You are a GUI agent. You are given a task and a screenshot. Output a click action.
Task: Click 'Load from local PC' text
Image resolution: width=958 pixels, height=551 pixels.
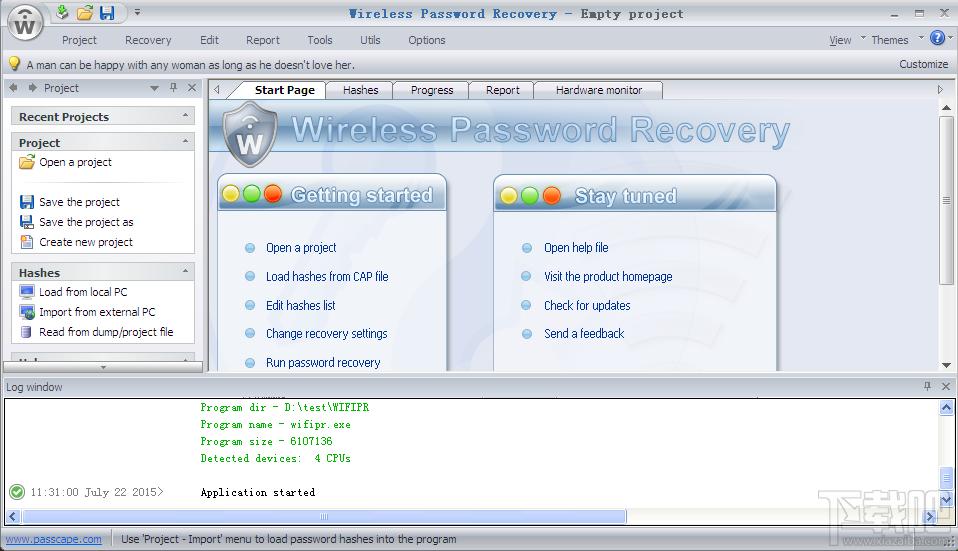pyautogui.click(x=83, y=292)
